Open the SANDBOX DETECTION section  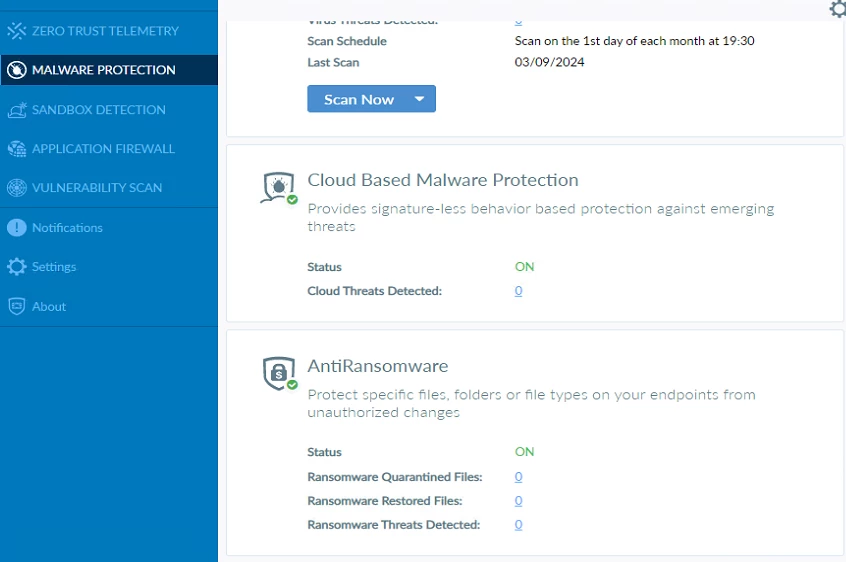[99, 109]
